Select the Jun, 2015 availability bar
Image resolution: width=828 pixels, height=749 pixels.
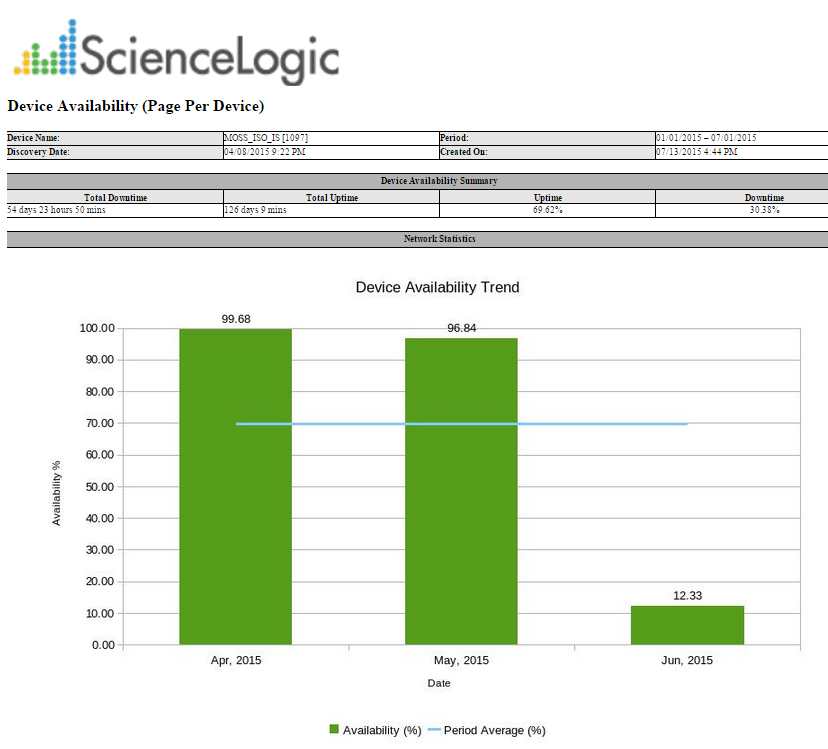687,625
